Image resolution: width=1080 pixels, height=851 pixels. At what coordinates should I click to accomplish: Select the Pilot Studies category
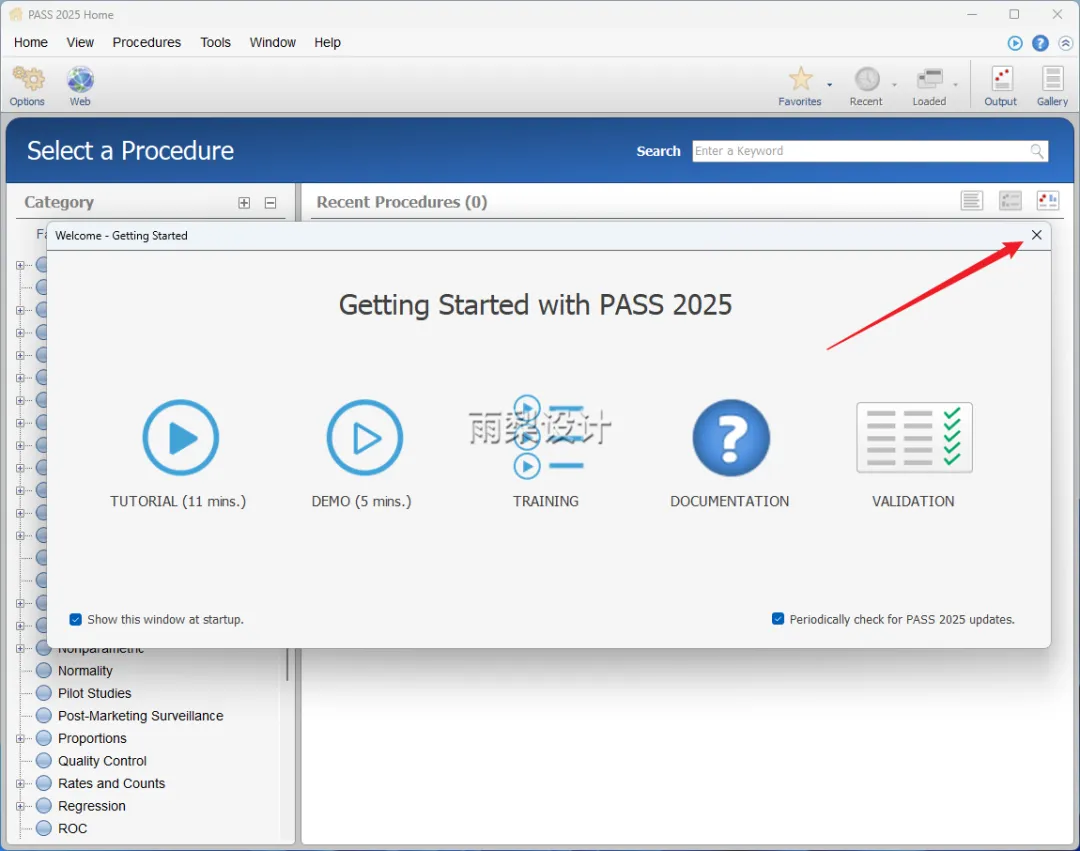pyautogui.click(x=94, y=693)
